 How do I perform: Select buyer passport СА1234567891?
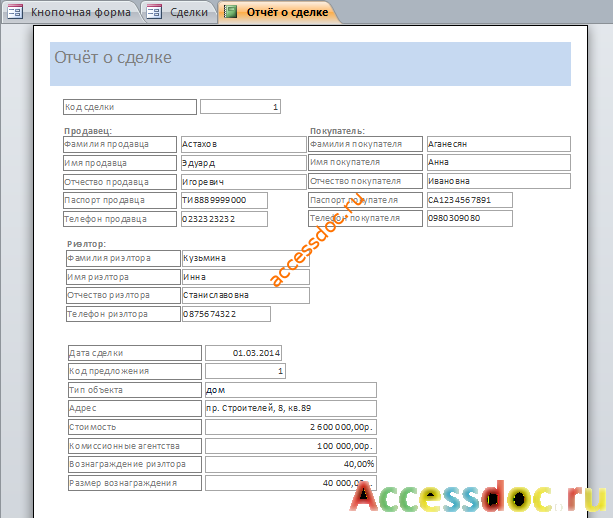470,200
